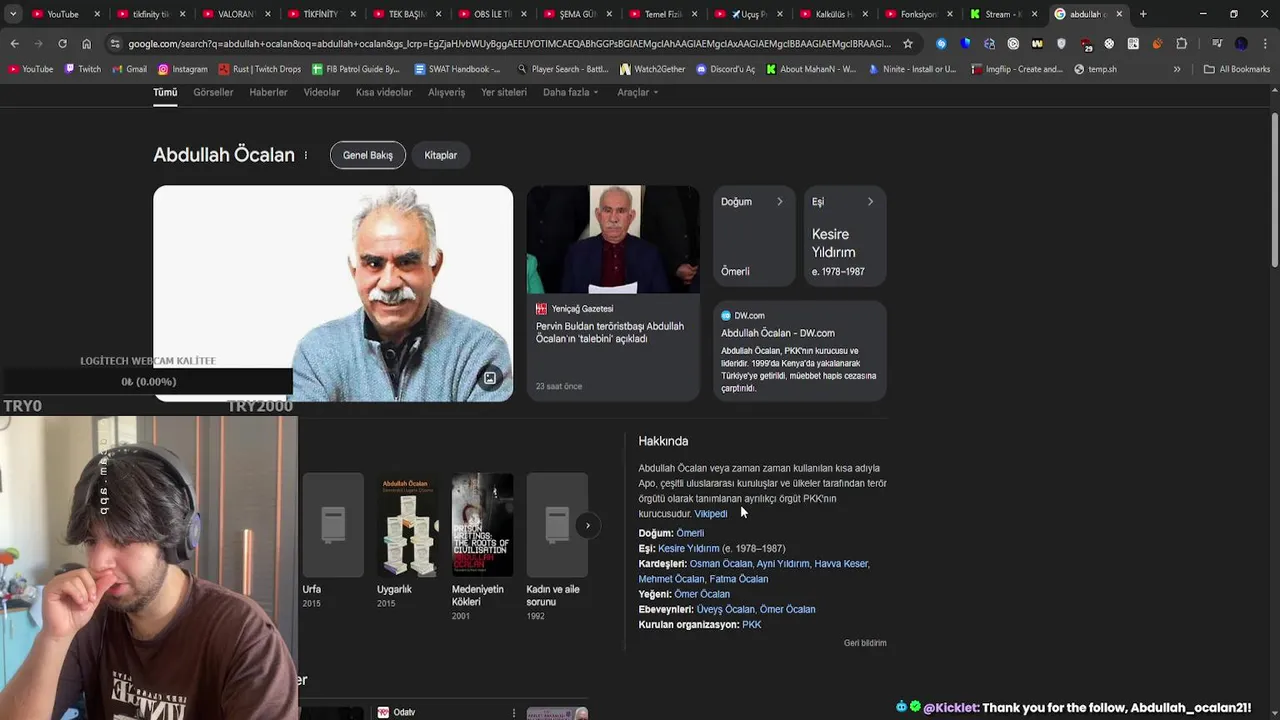The width and height of the screenshot is (1280, 720).
Task: Switch to the Stream browser tab
Action: pyautogui.click(x=1003, y=14)
